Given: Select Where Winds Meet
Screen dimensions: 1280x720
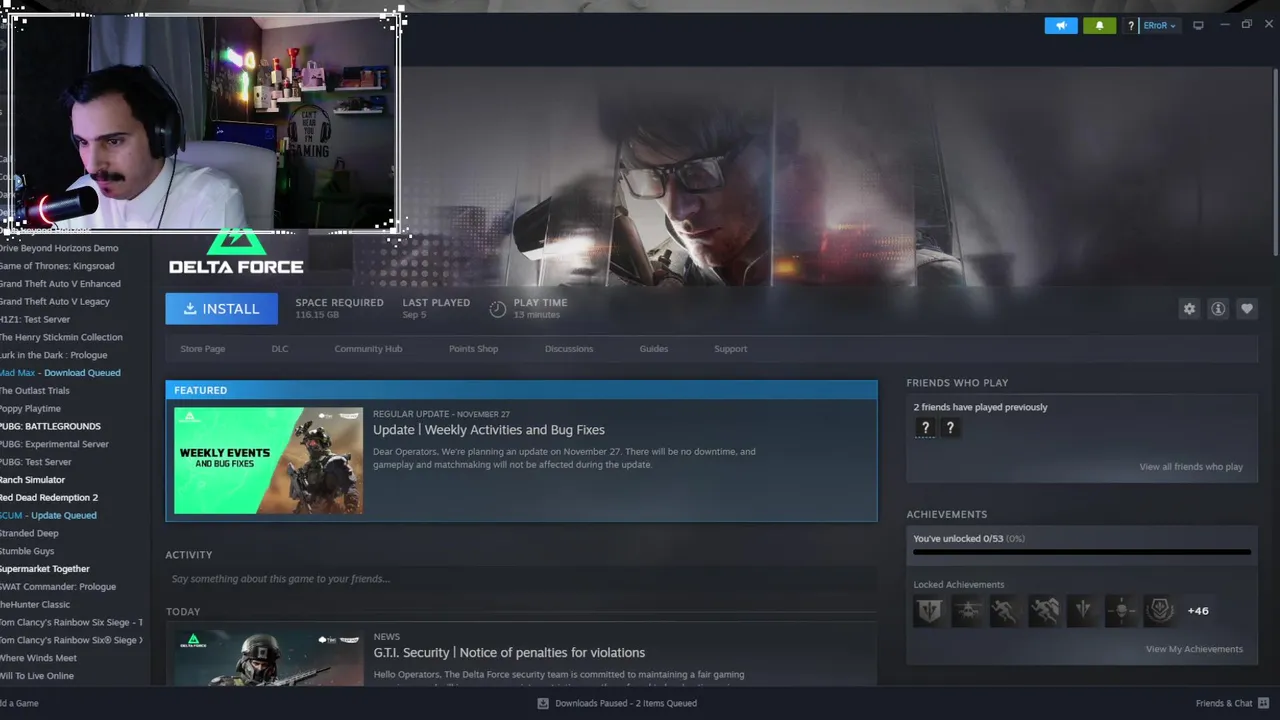Looking at the screenshot, I should coord(38,658).
